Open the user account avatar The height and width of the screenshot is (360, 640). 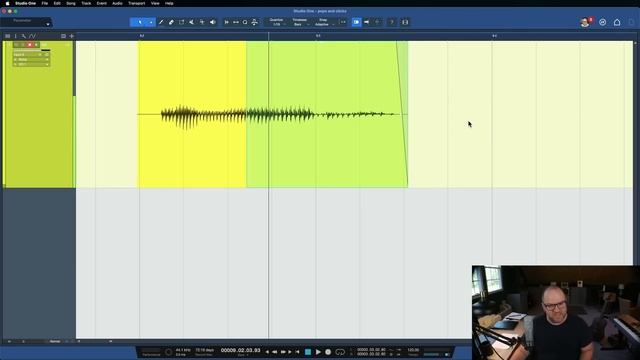585,22
